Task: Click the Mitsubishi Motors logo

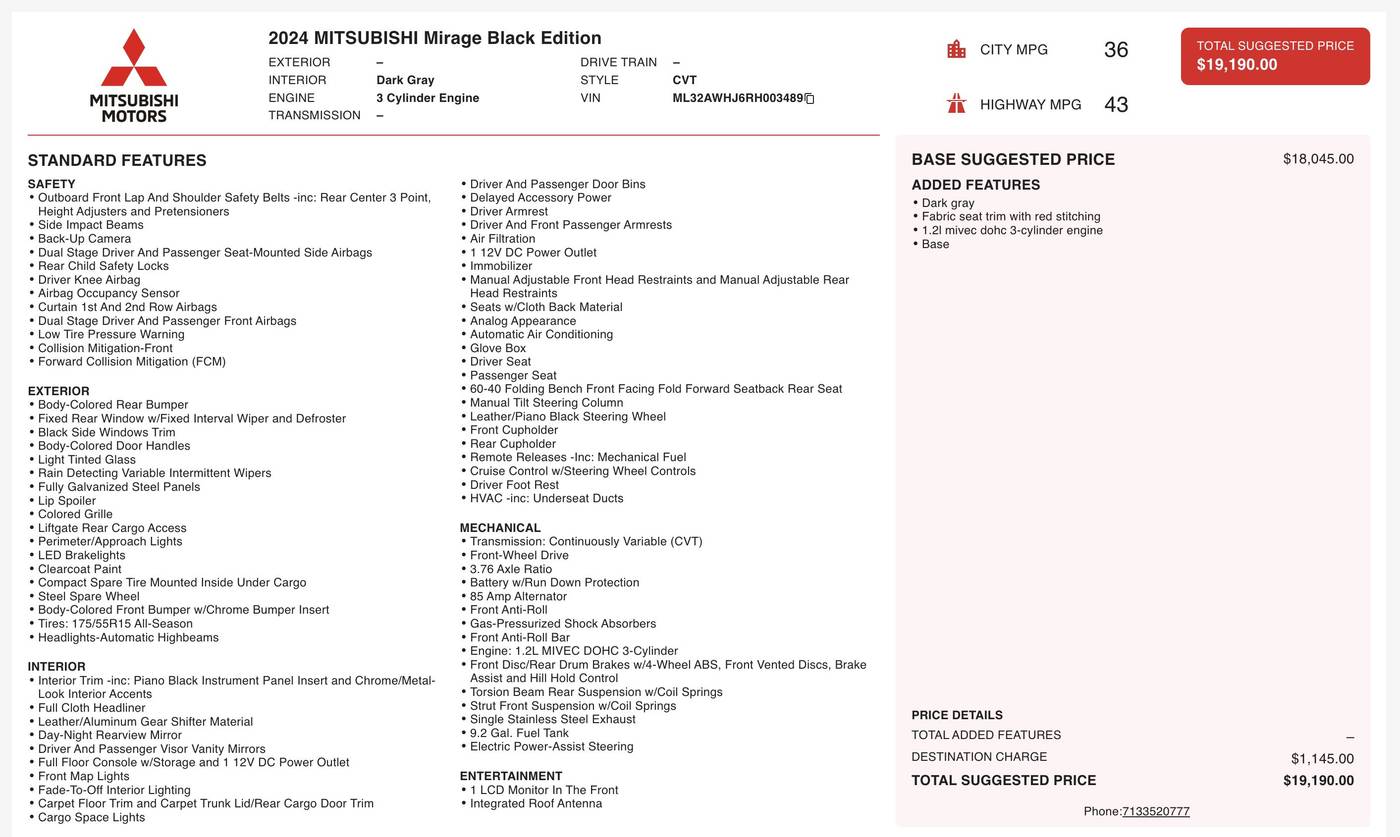Action: pos(134,76)
